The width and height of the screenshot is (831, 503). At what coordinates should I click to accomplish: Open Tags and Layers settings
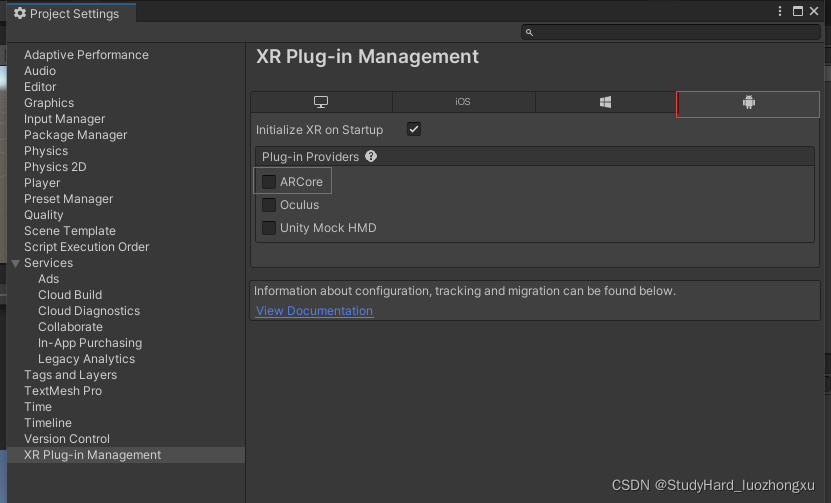coord(70,375)
